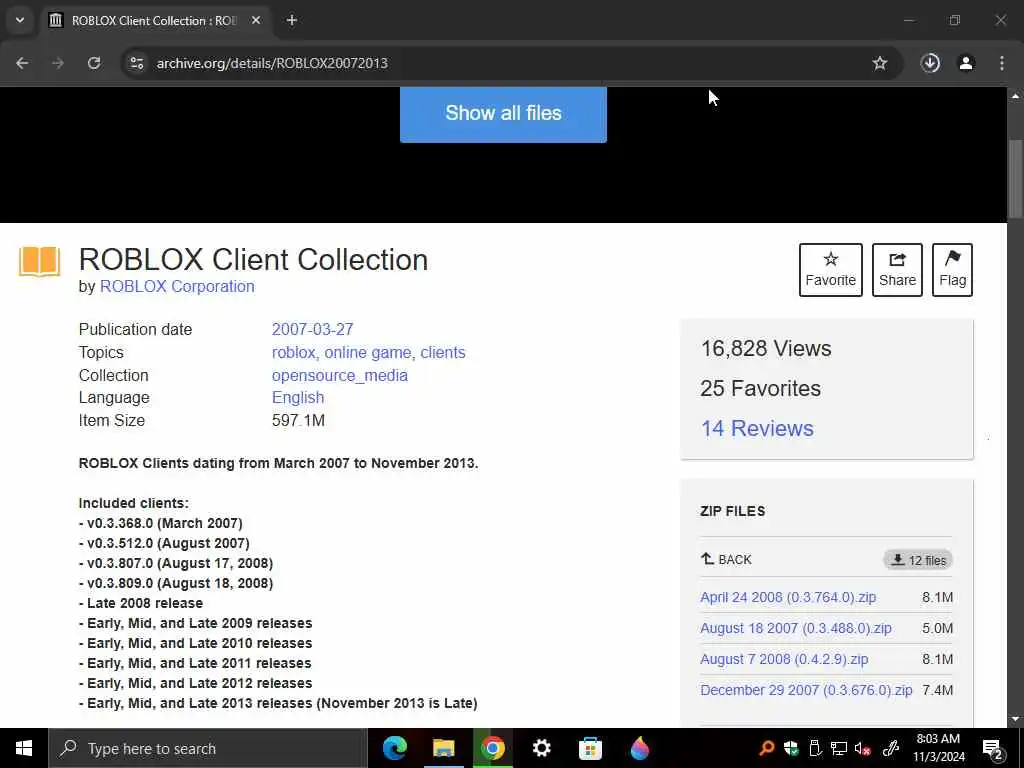
Task: Click scrollbar down arrow
Action: click(x=1016, y=720)
